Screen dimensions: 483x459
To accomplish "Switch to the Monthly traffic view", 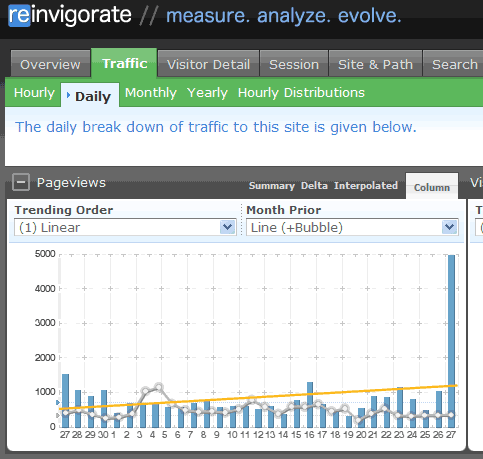I will 151,93.
